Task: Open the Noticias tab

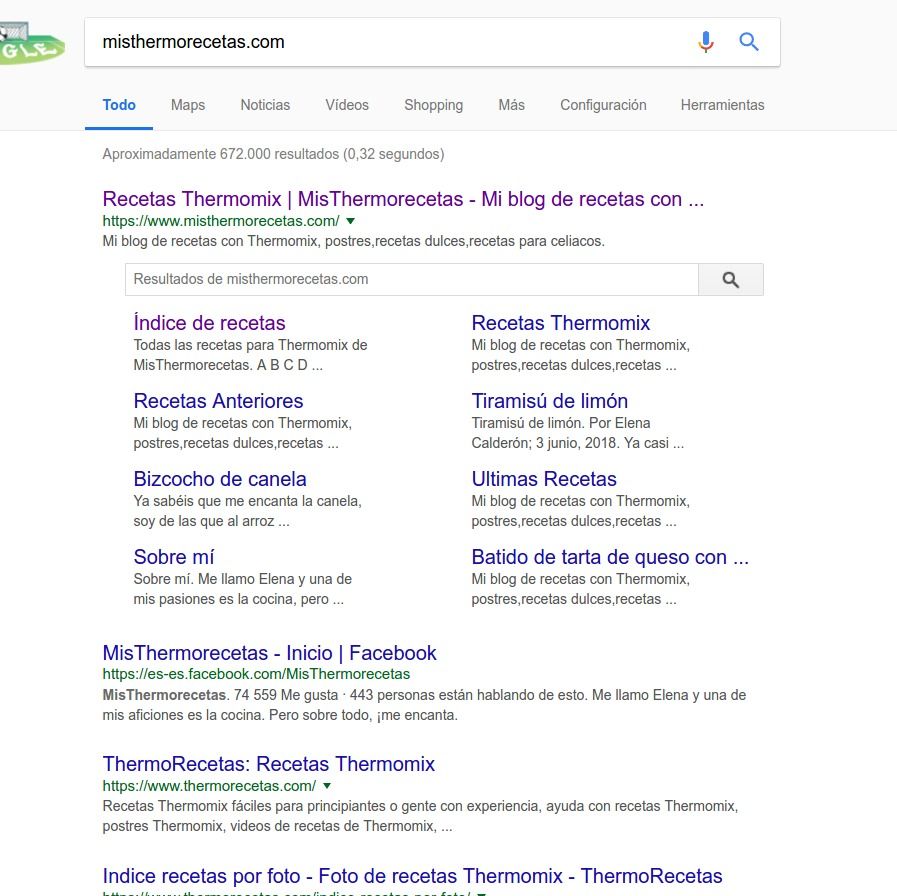Action: click(x=265, y=105)
